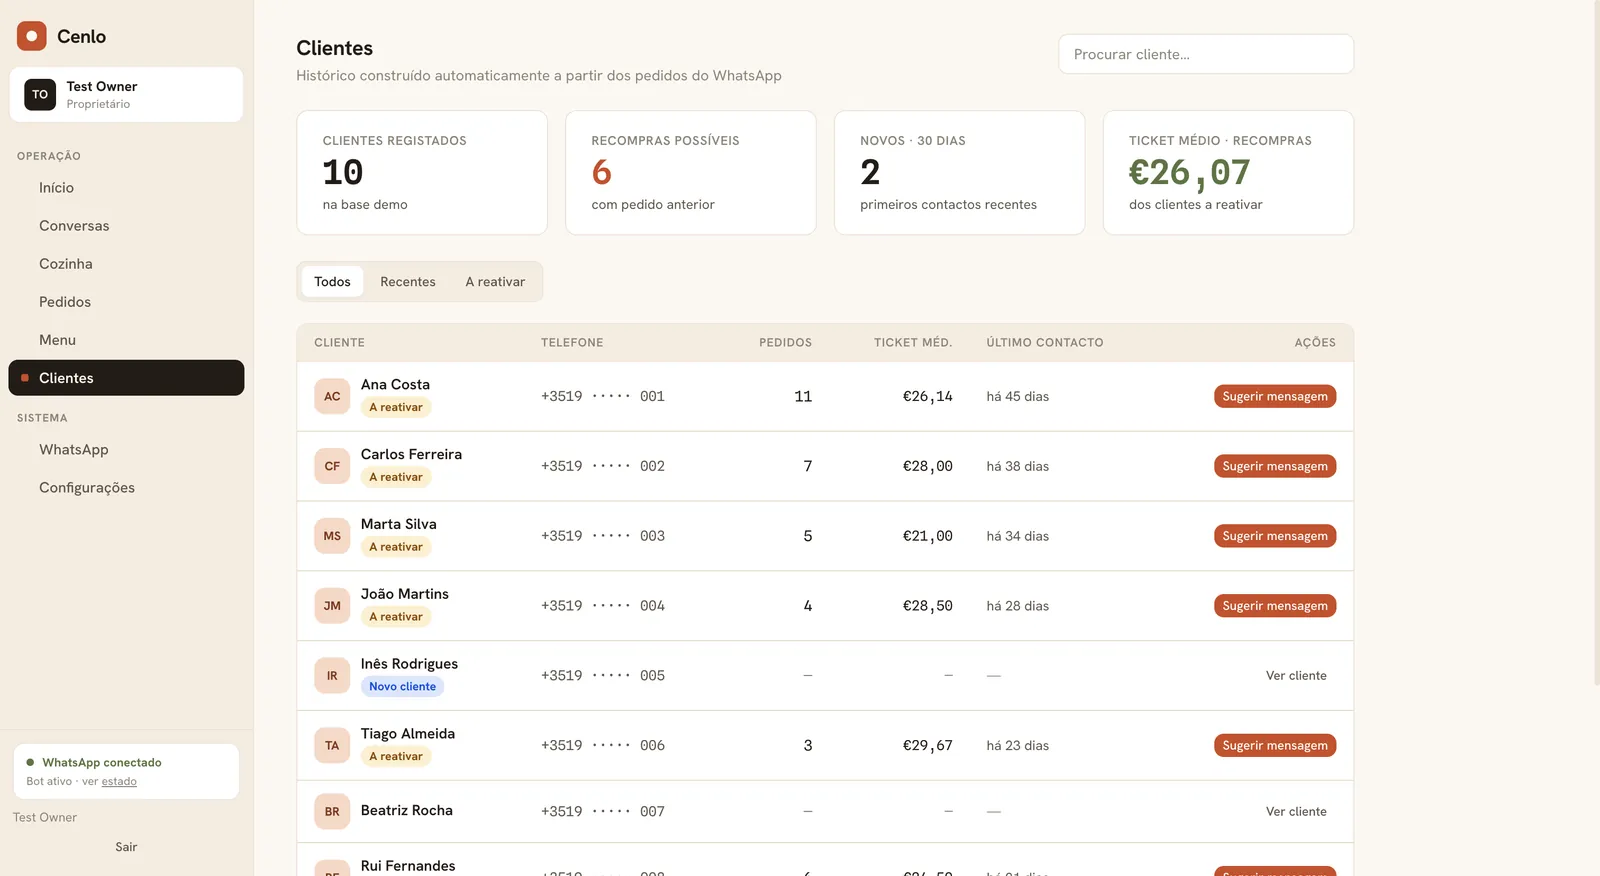The width and height of the screenshot is (1600, 876).
Task: Click Carlos Ferreira's CF avatar
Action: click(332, 466)
